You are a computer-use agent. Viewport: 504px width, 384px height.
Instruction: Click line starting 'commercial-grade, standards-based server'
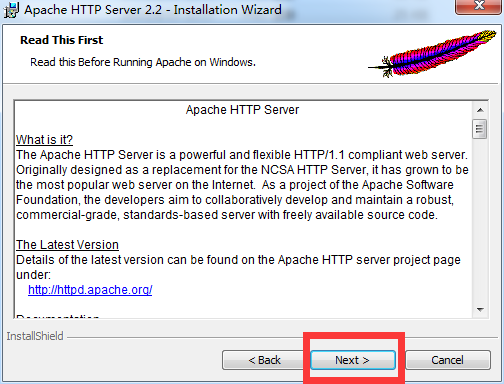click(x=227, y=215)
